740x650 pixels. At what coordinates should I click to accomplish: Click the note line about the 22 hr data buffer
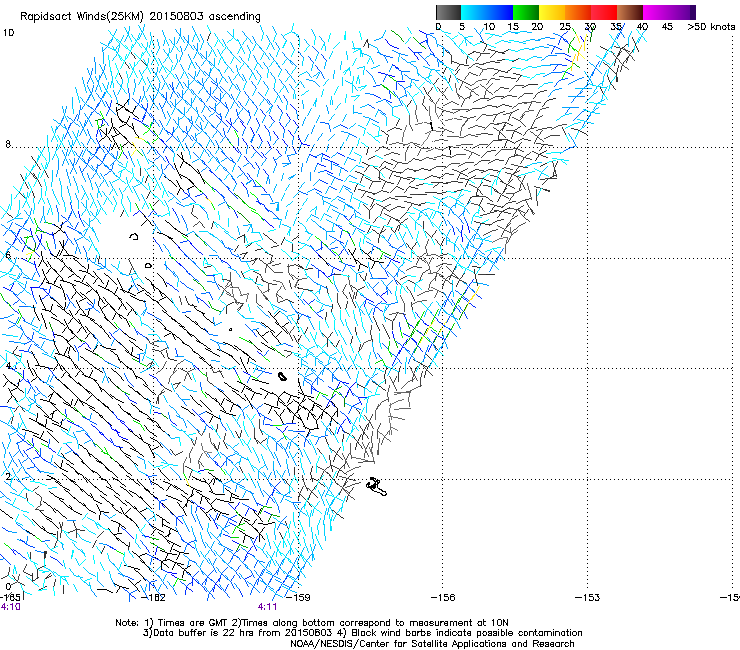237,633
